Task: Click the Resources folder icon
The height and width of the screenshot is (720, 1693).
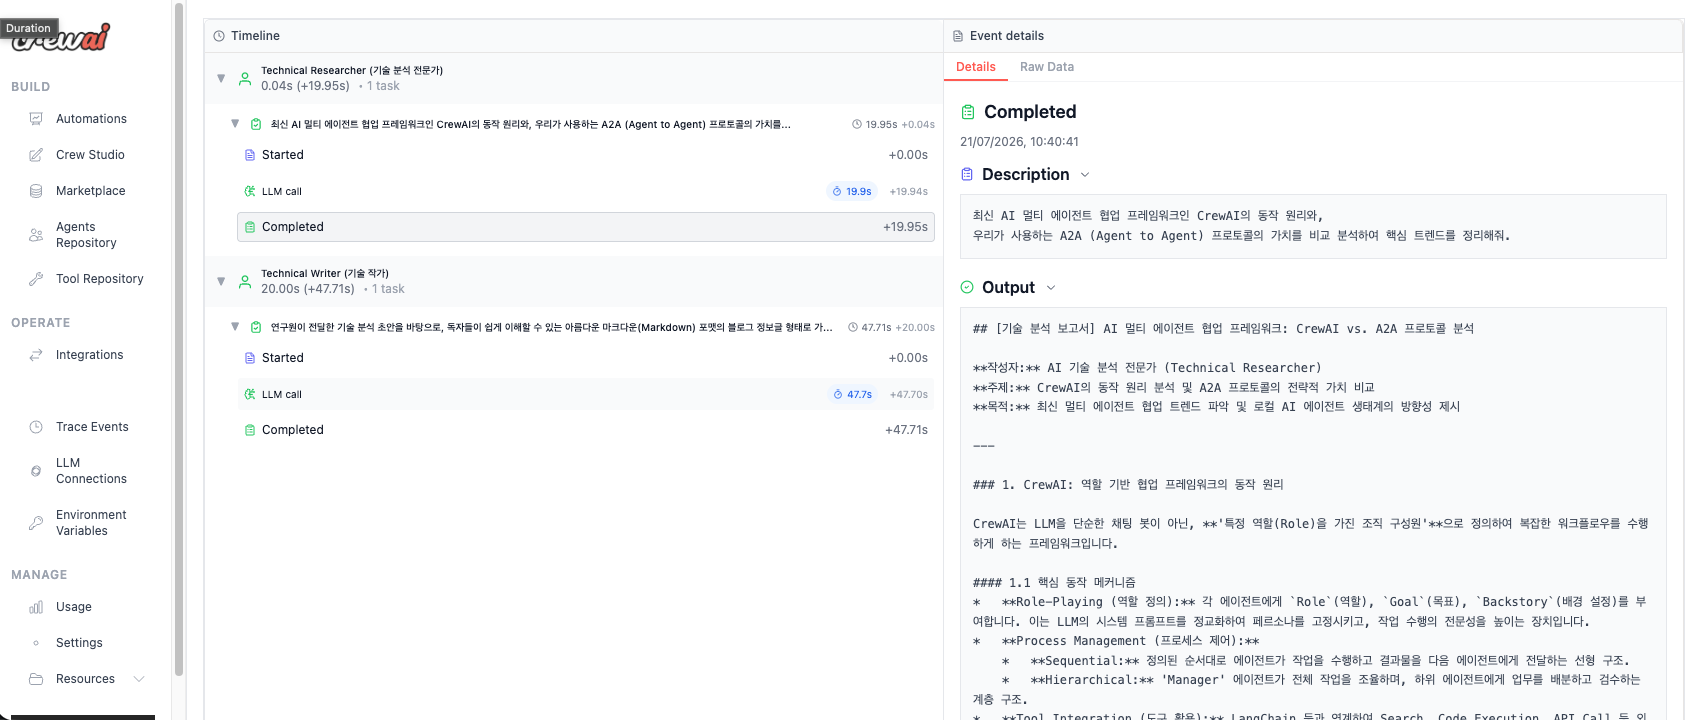Action: click(x=36, y=679)
